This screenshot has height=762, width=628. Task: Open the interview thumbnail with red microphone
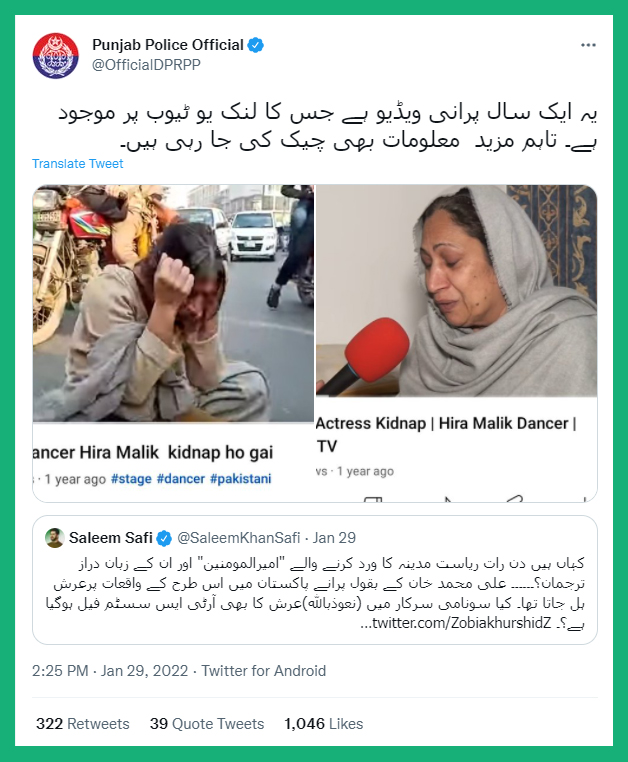point(456,291)
